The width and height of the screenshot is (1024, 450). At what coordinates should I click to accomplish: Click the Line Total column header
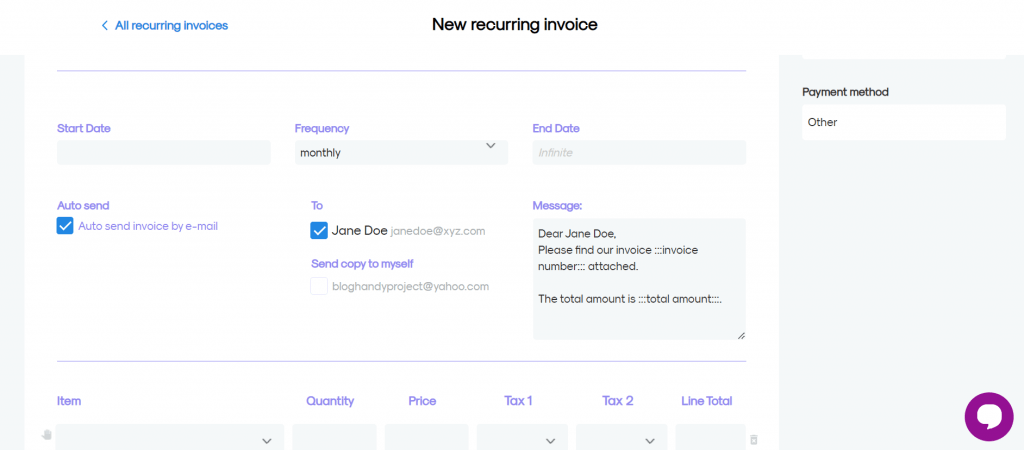(707, 401)
